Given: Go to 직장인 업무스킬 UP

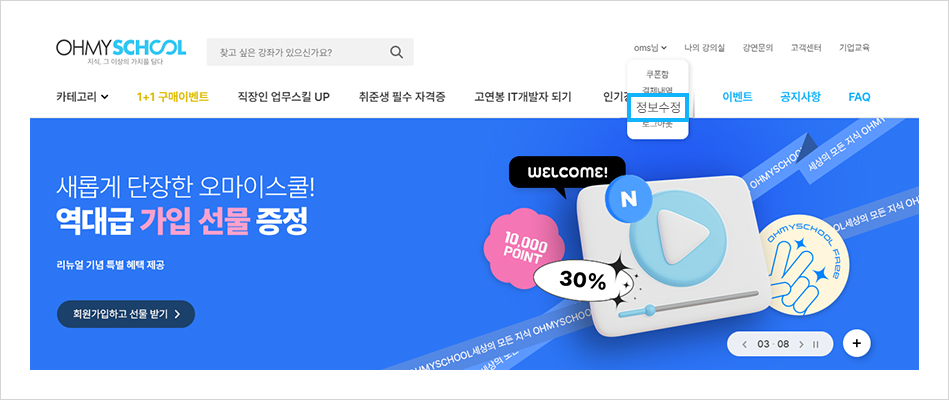Looking at the screenshot, I should point(284,97).
